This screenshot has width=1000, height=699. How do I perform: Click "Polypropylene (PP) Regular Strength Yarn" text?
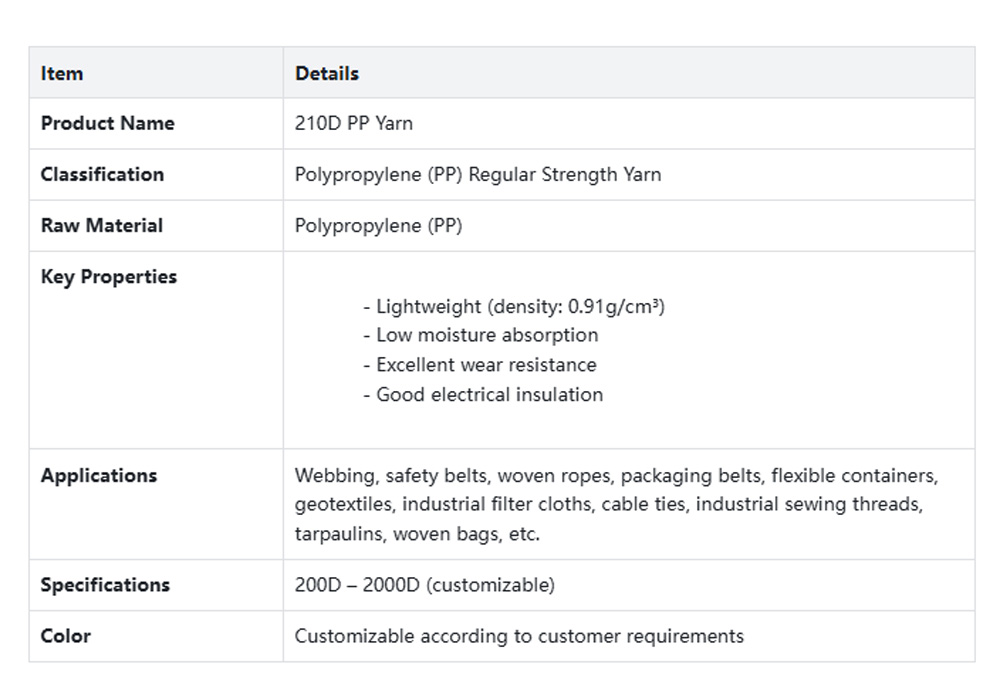tap(478, 174)
